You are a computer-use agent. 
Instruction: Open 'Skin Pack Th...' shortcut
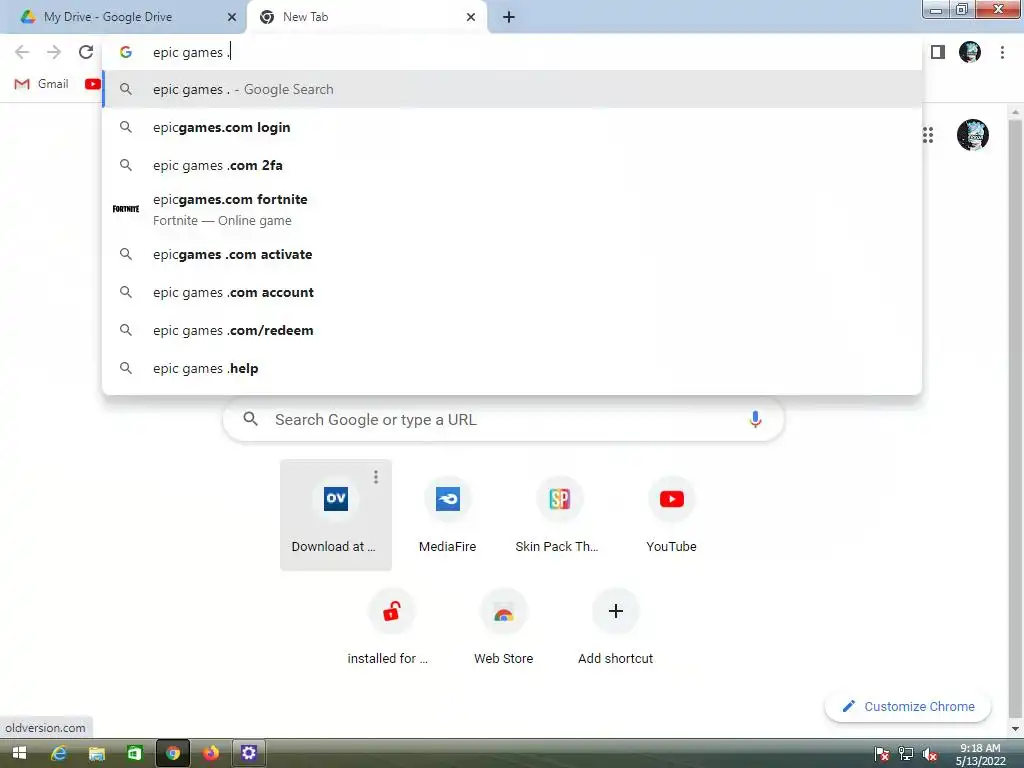pyautogui.click(x=559, y=515)
